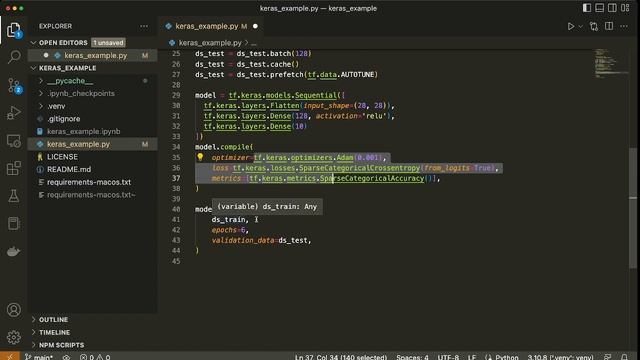Click the Ln 37, Col 34 position indicator

click(x=341, y=357)
